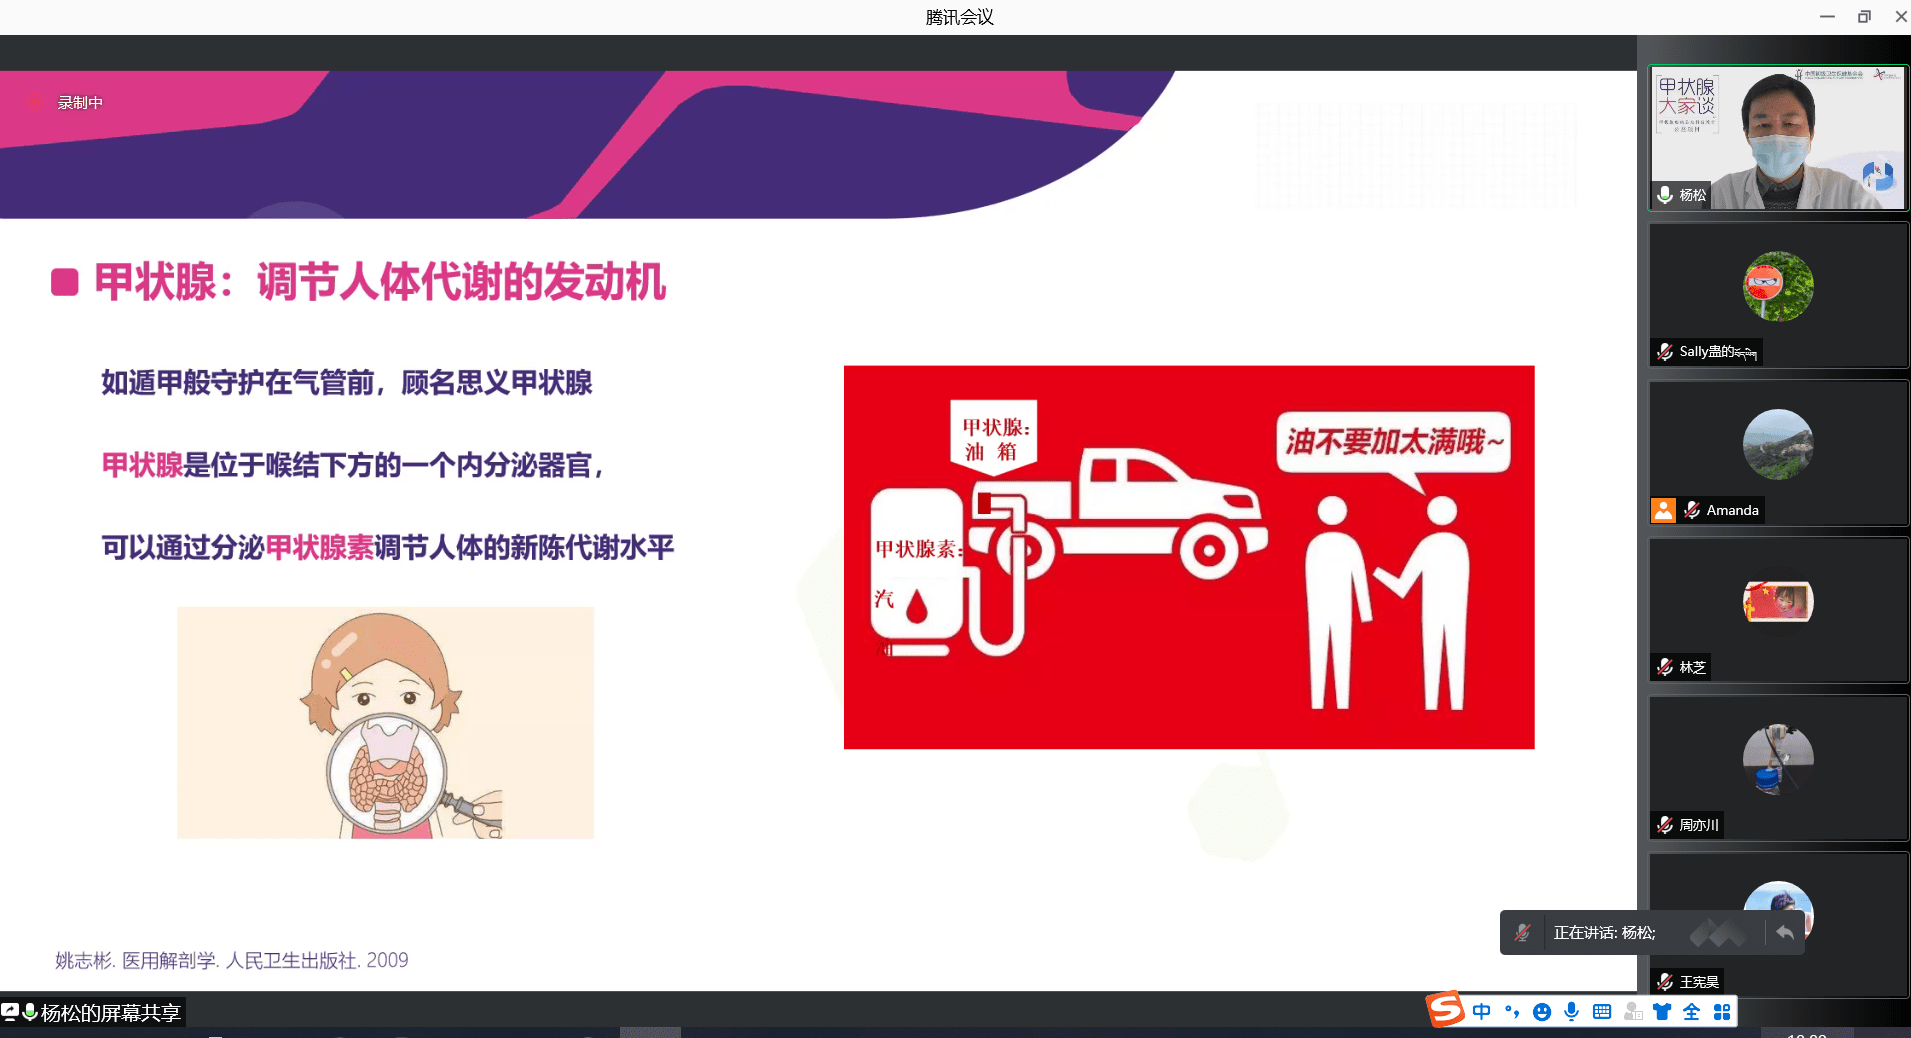Click screen share icon beside 杨松的屏幕共享
1911x1038 pixels.
[x=13, y=1012]
